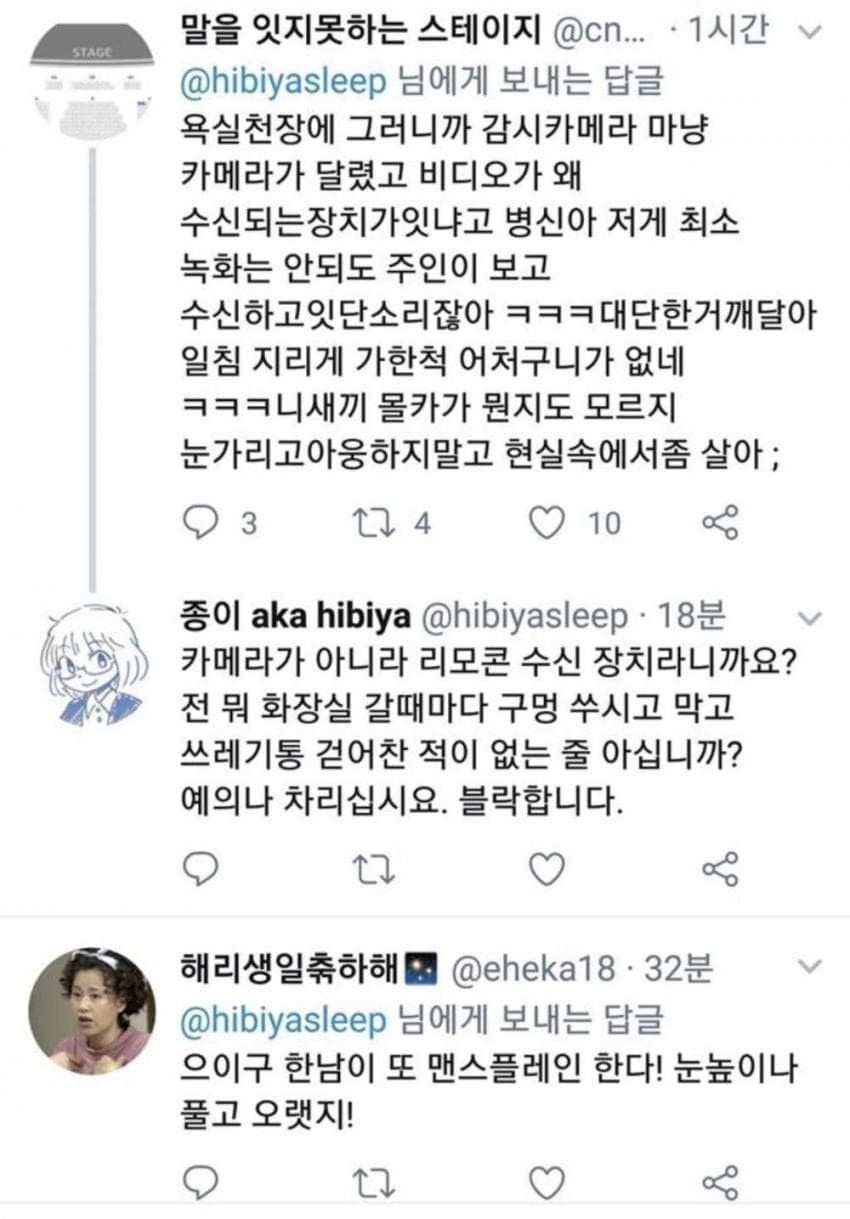Retweet the first tweet with 4 retweets
This screenshot has height=1219, width=850.
click(x=372, y=522)
